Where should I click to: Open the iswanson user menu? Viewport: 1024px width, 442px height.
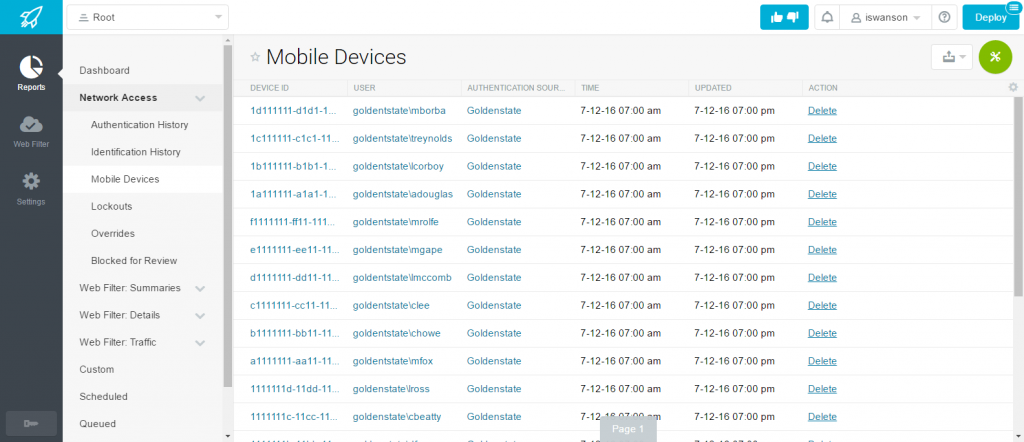(886, 18)
